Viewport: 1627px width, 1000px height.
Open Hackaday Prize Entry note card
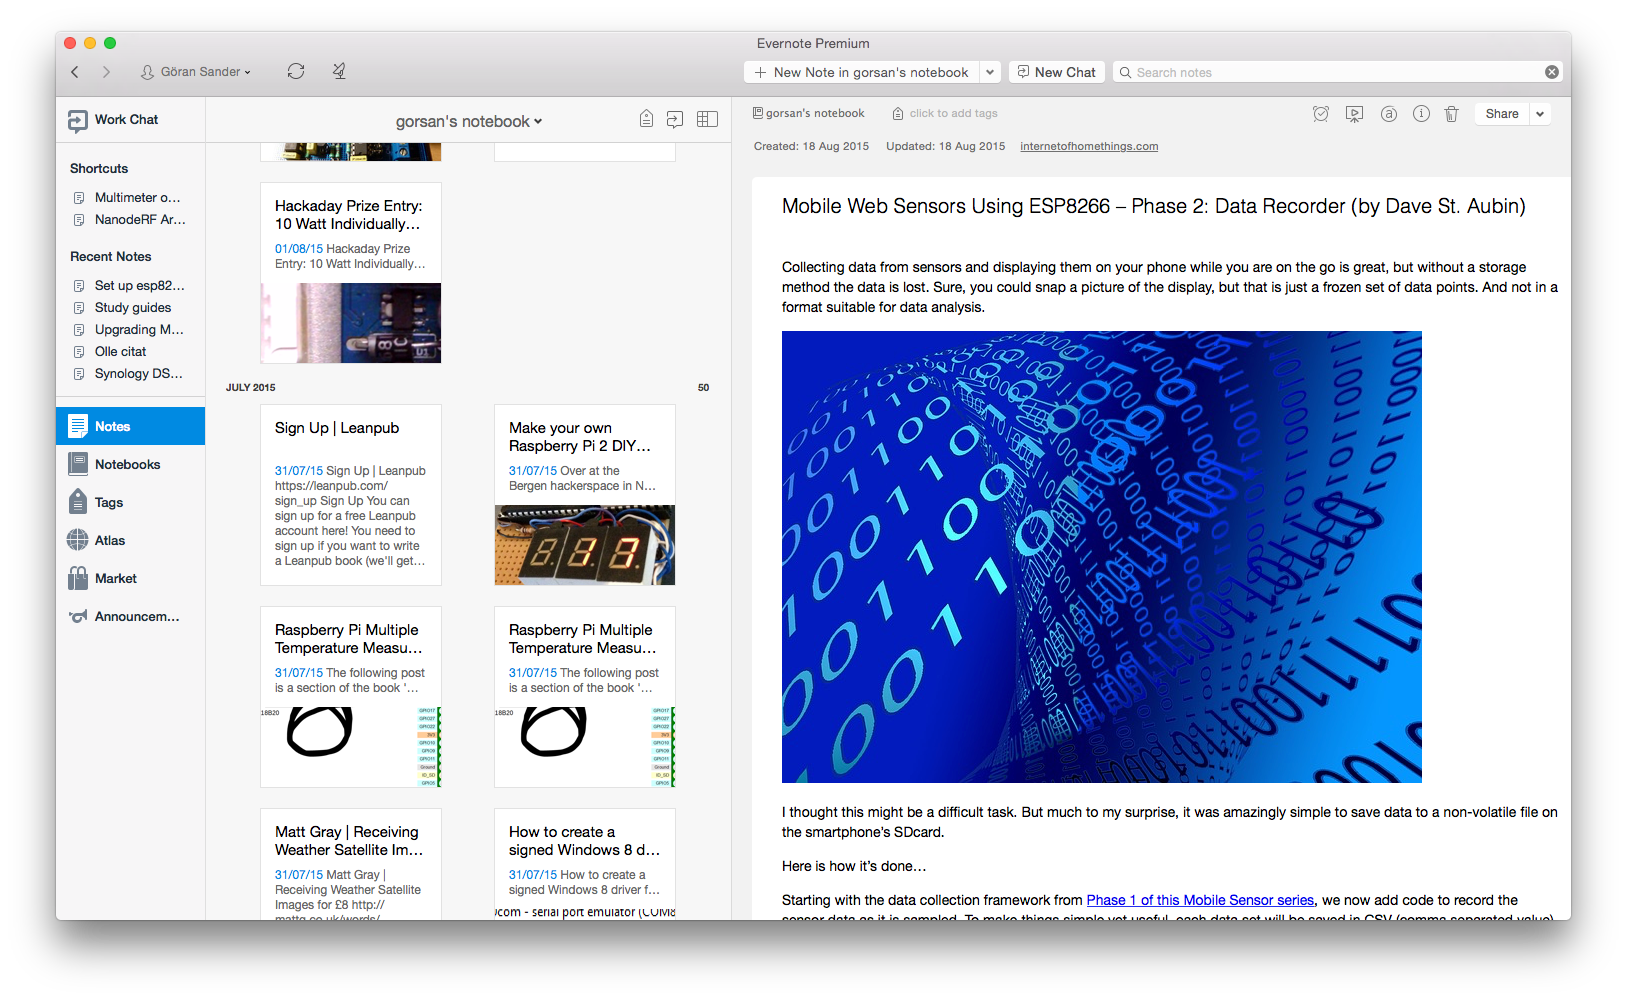(x=351, y=273)
